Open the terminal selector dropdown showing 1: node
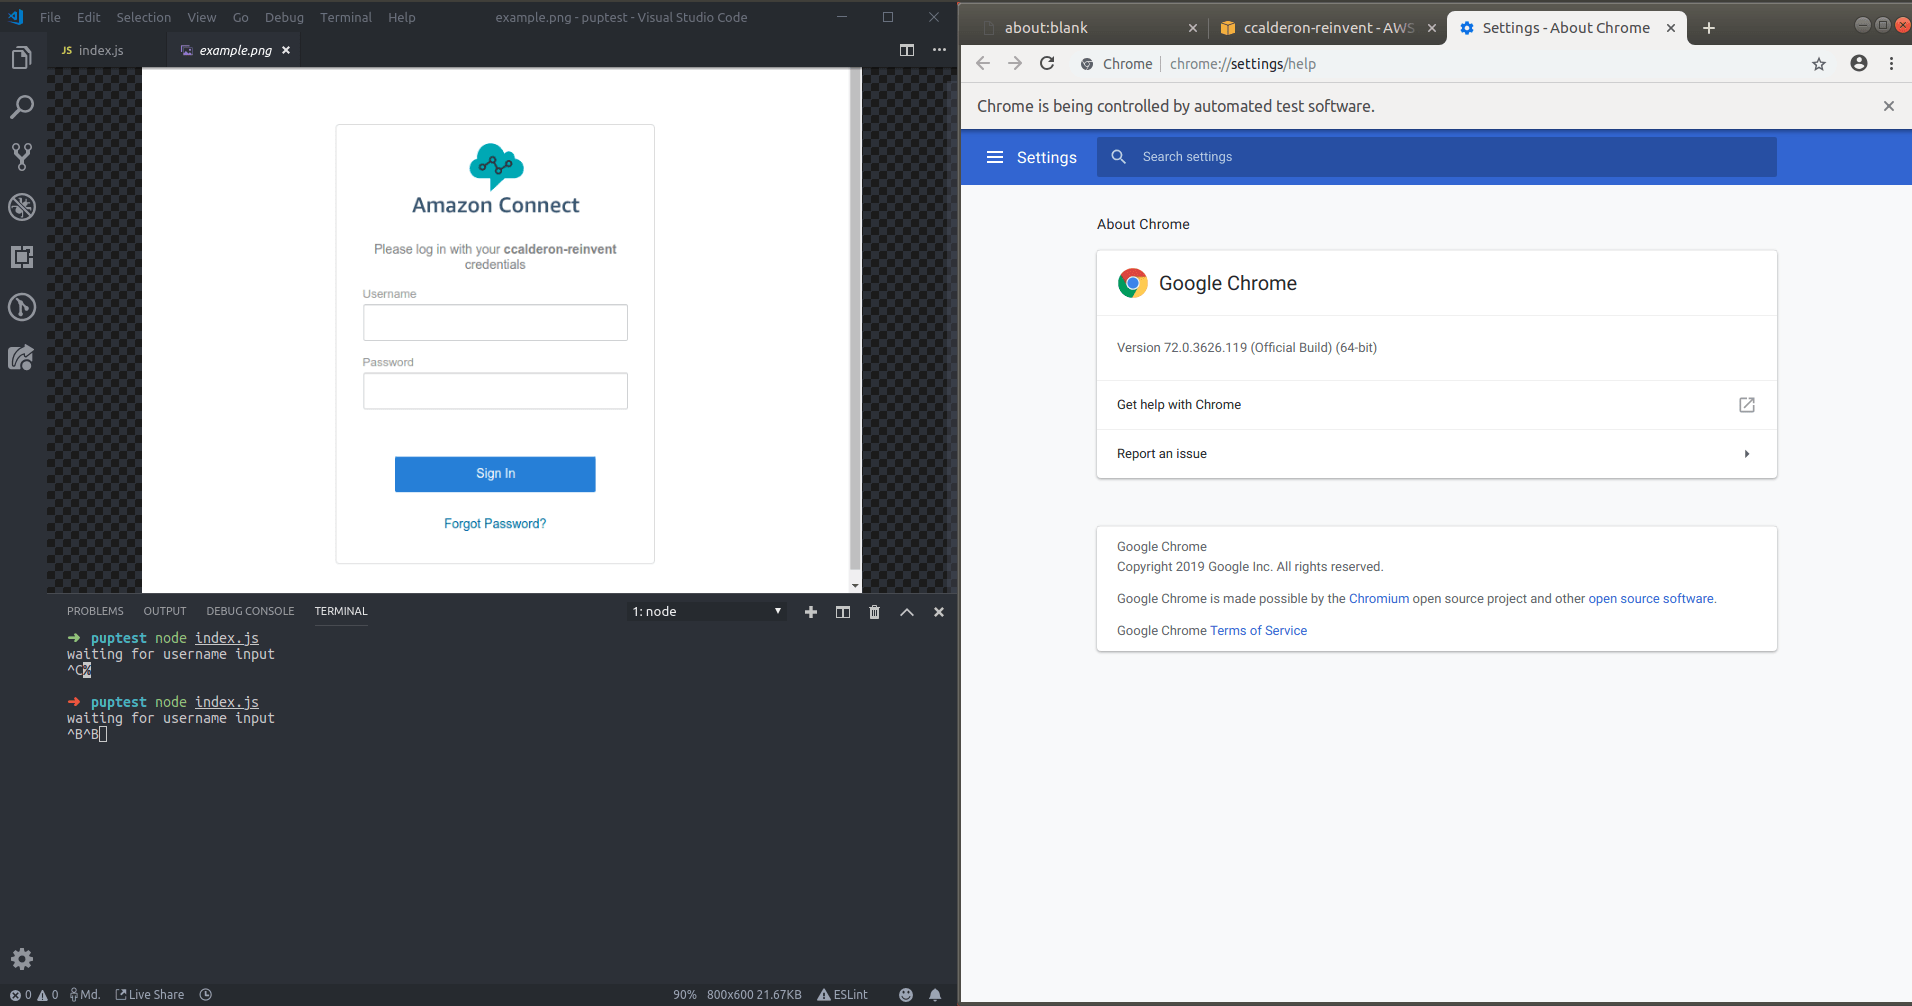This screenshot has width=1912, height=1006. pyautogui.click(x=707, y=610)
